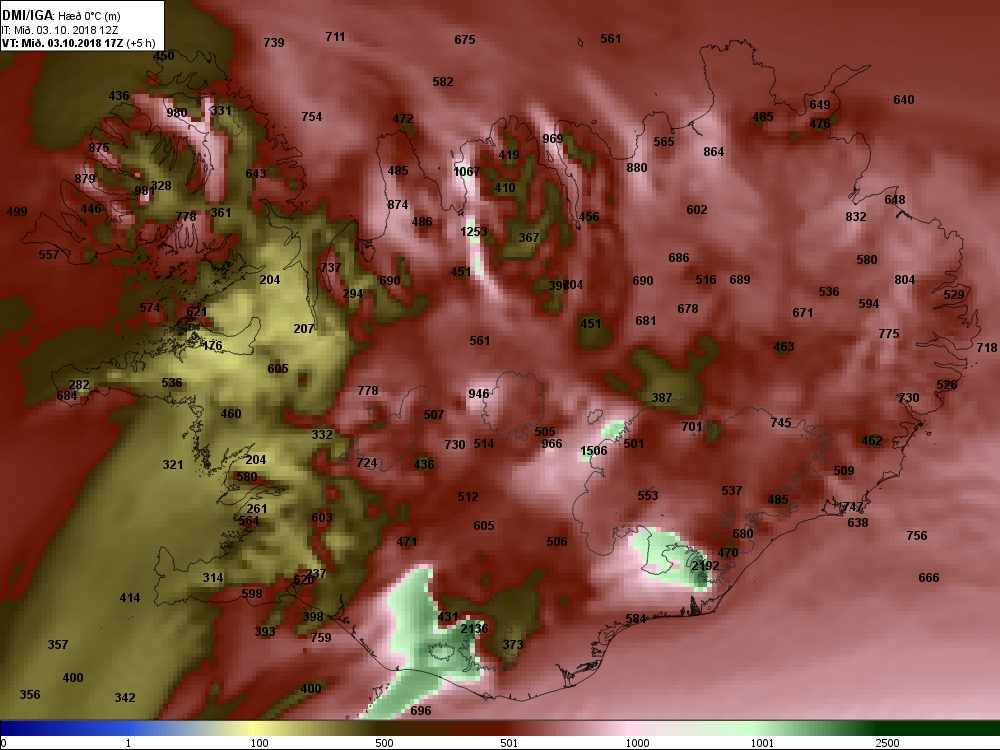This screenshot has width=1000, height=750.
Task: Select the 2136 height value
Action: (x=474, y=629)
